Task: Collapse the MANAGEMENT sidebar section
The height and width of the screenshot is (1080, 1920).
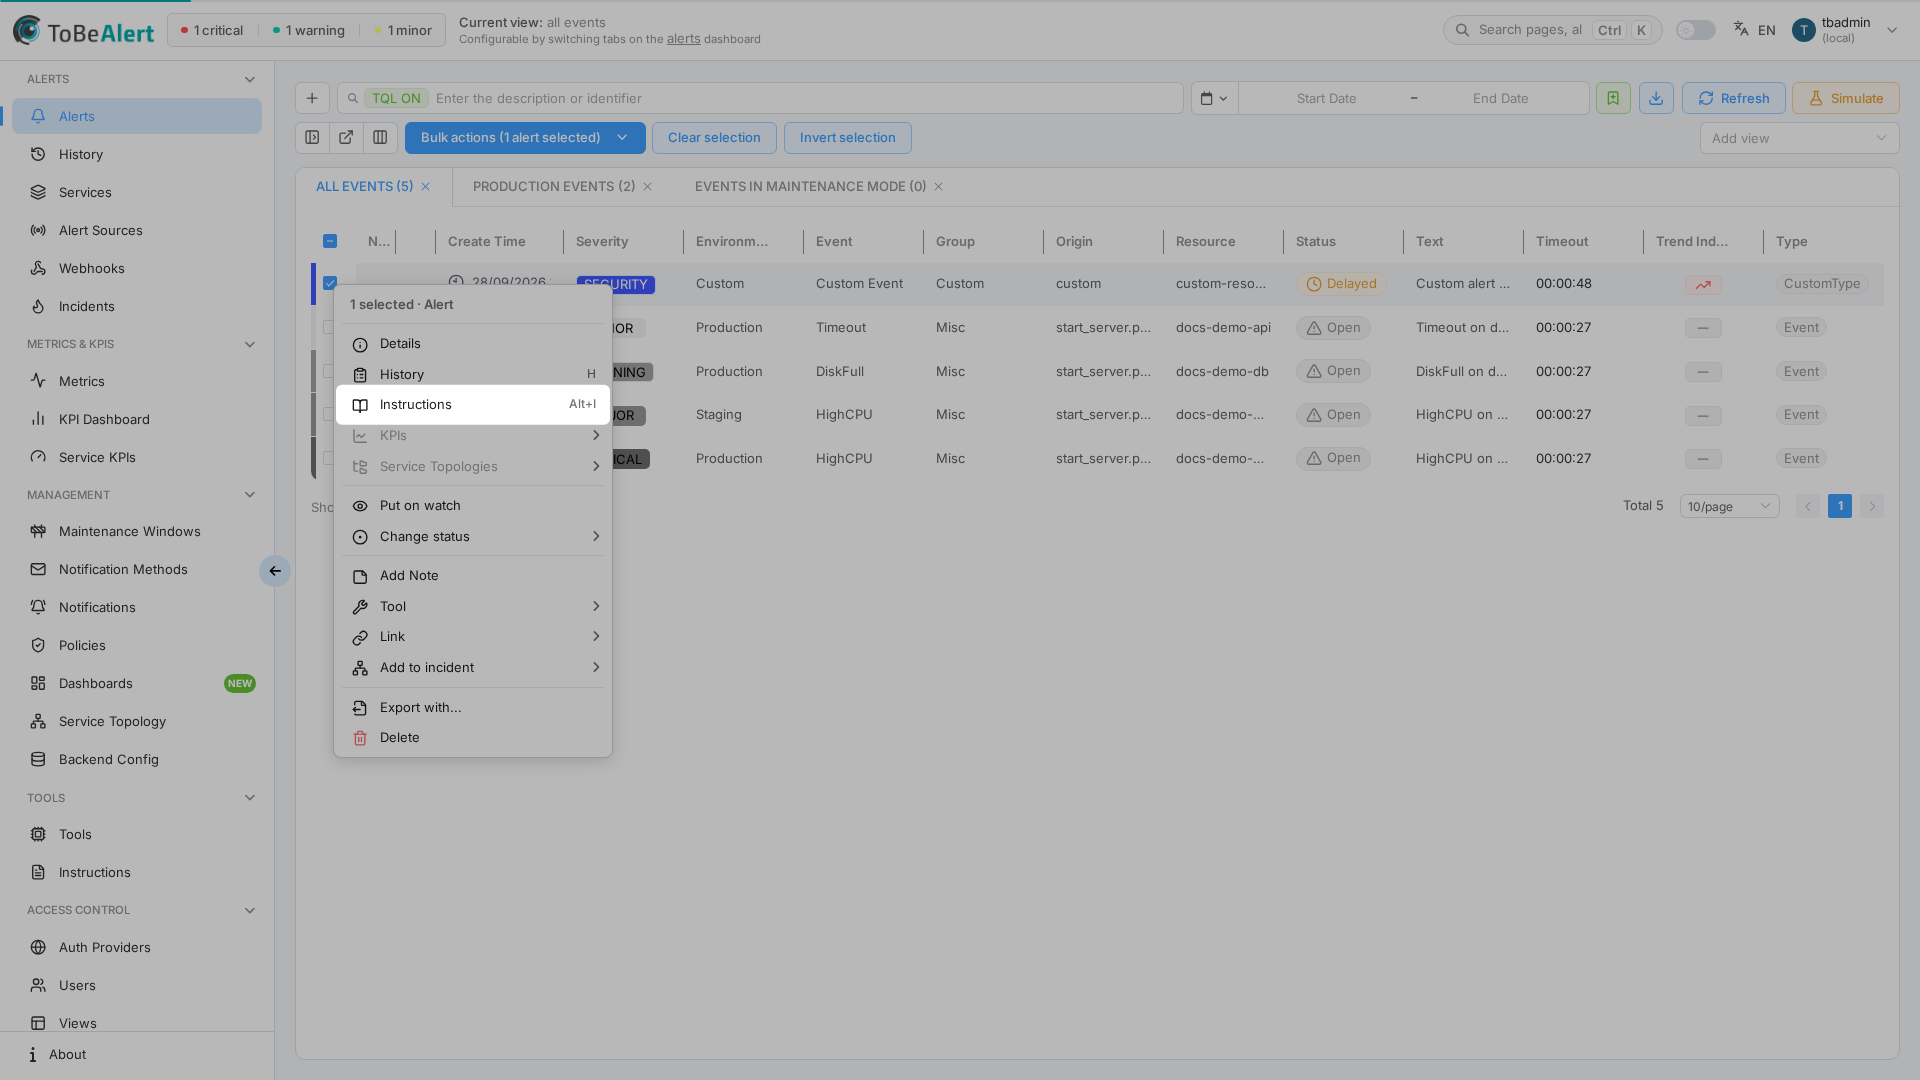Action: tap(250, 495)
